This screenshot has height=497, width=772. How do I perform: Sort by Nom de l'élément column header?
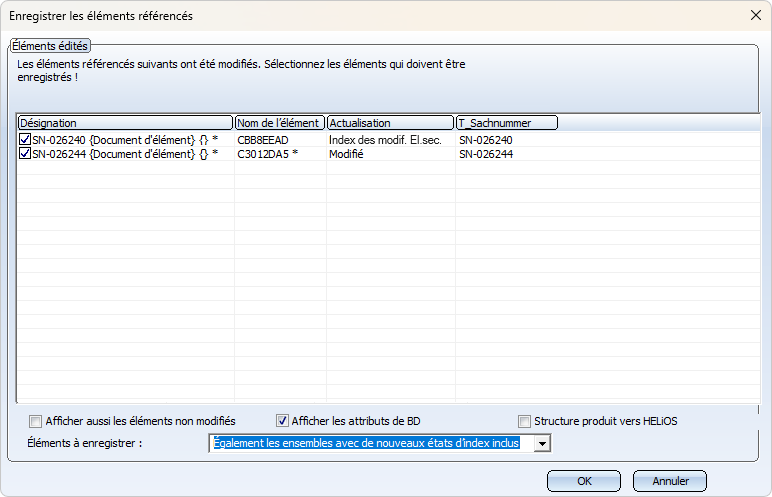(280, 123)
